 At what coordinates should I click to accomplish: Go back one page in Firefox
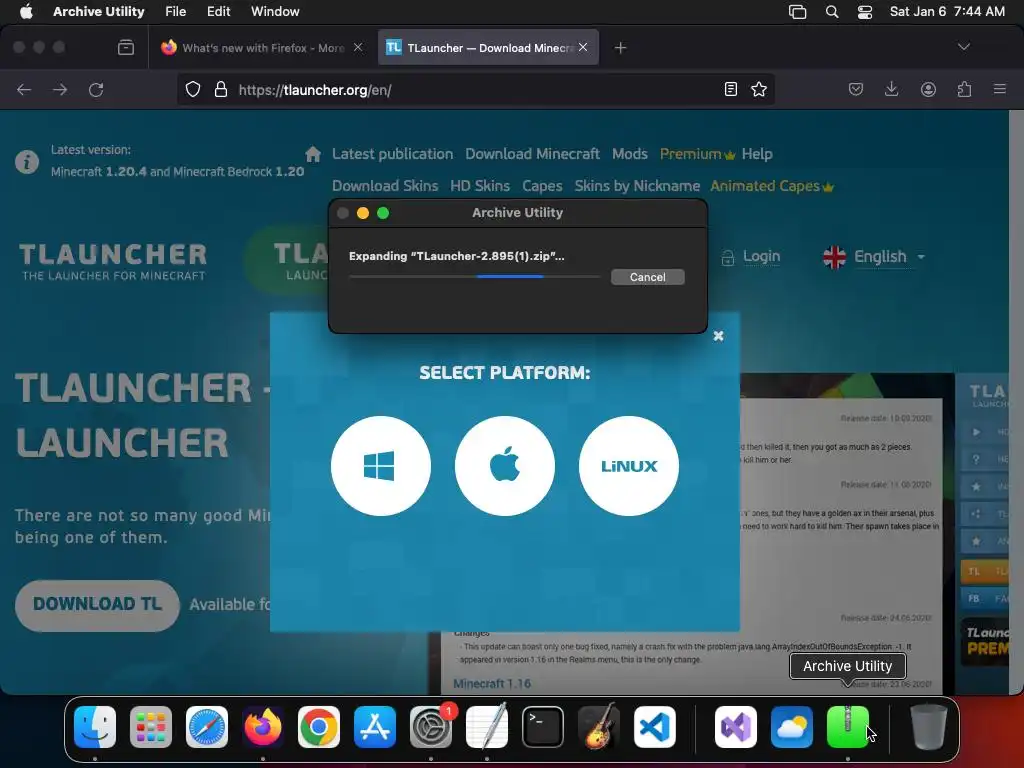click(24, 89)
